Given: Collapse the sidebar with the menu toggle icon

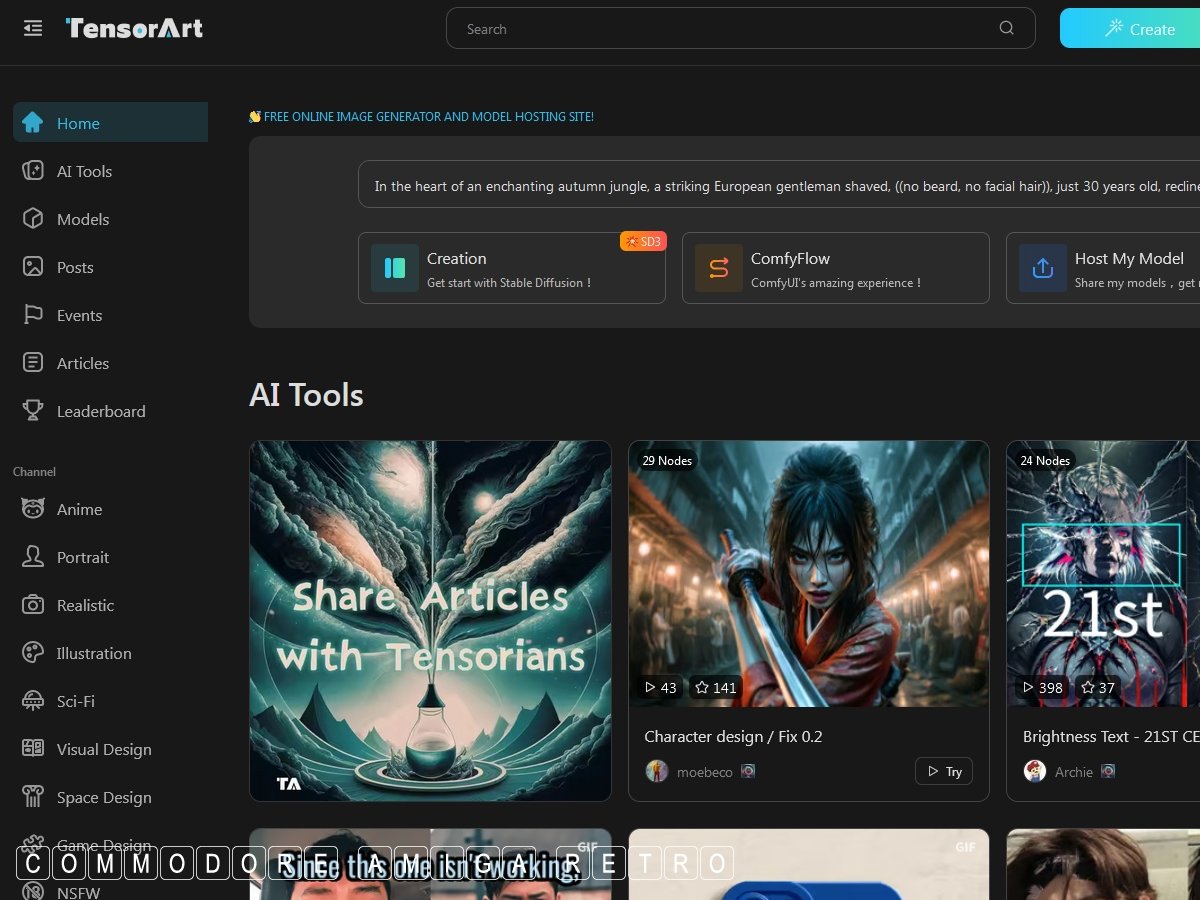Looking at the screenshot, I should point(33,28).
